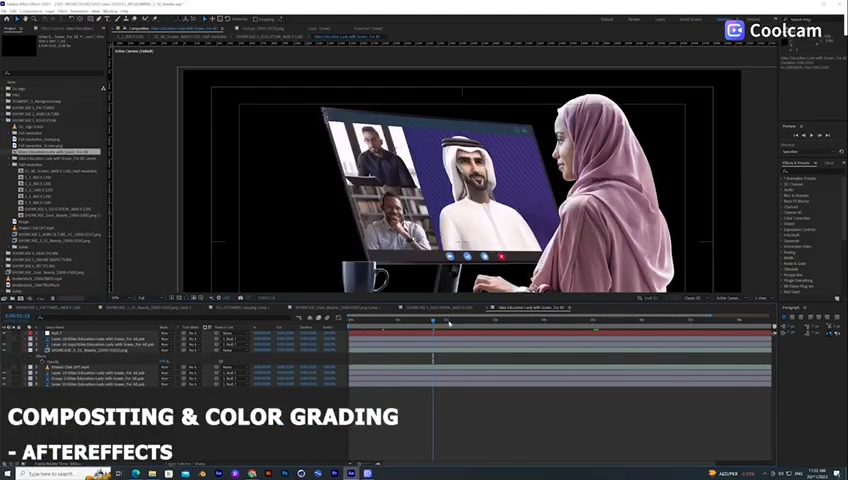The width and height of the screenshot is (848, 480).
Task: Select the Clone Stamp tool
Action: point(126,19)
